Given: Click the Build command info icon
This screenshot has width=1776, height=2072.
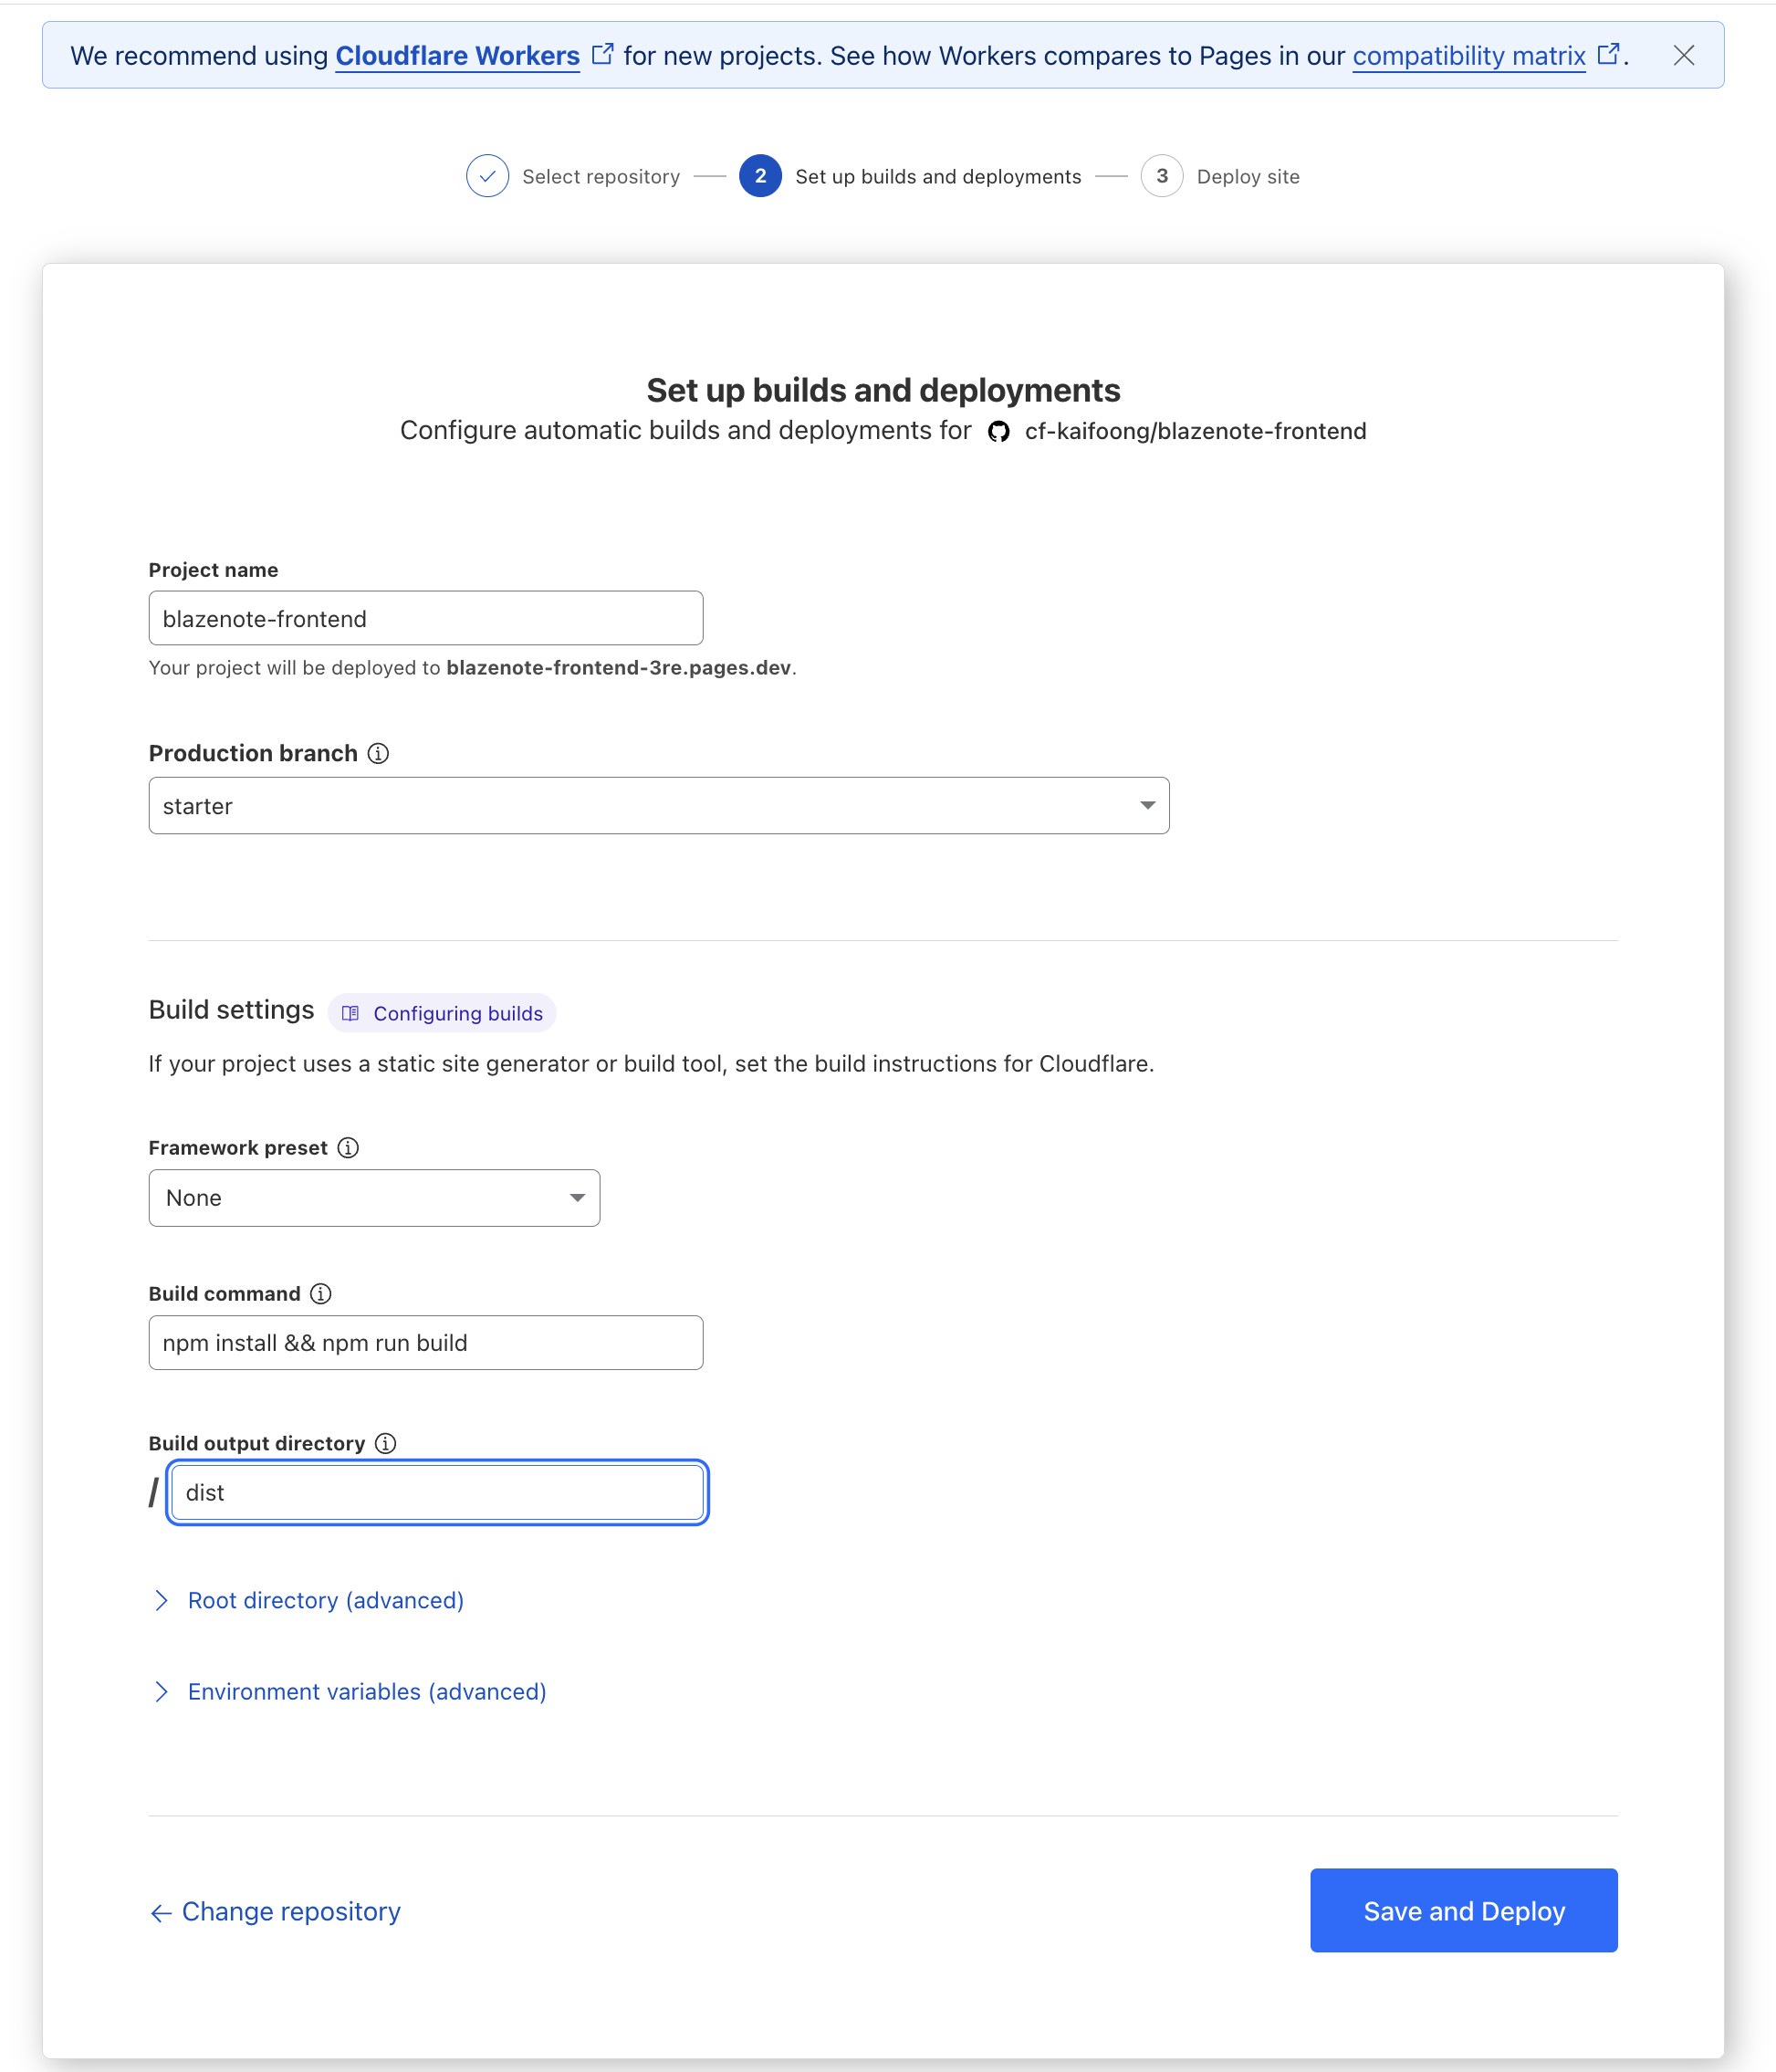Looking at the screenshot, I should click(321, 1293).
